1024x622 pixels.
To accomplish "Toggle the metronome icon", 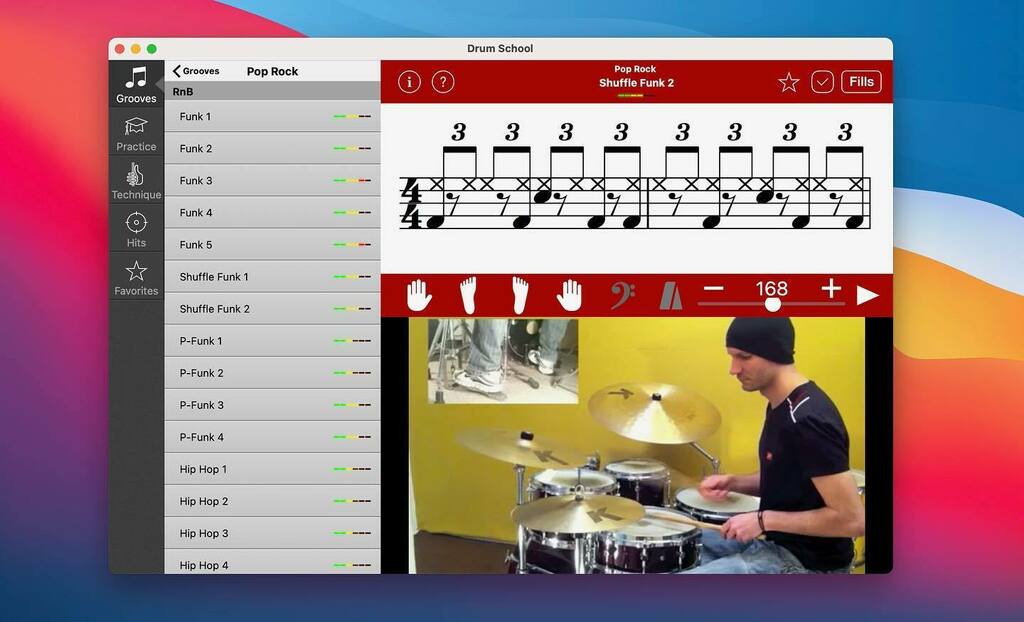I will (x=671, y=295).
